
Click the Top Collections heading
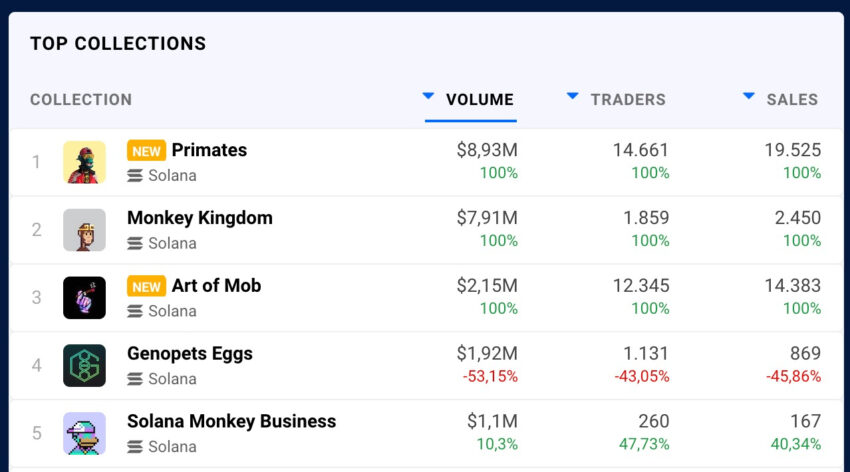coord(118,43)
